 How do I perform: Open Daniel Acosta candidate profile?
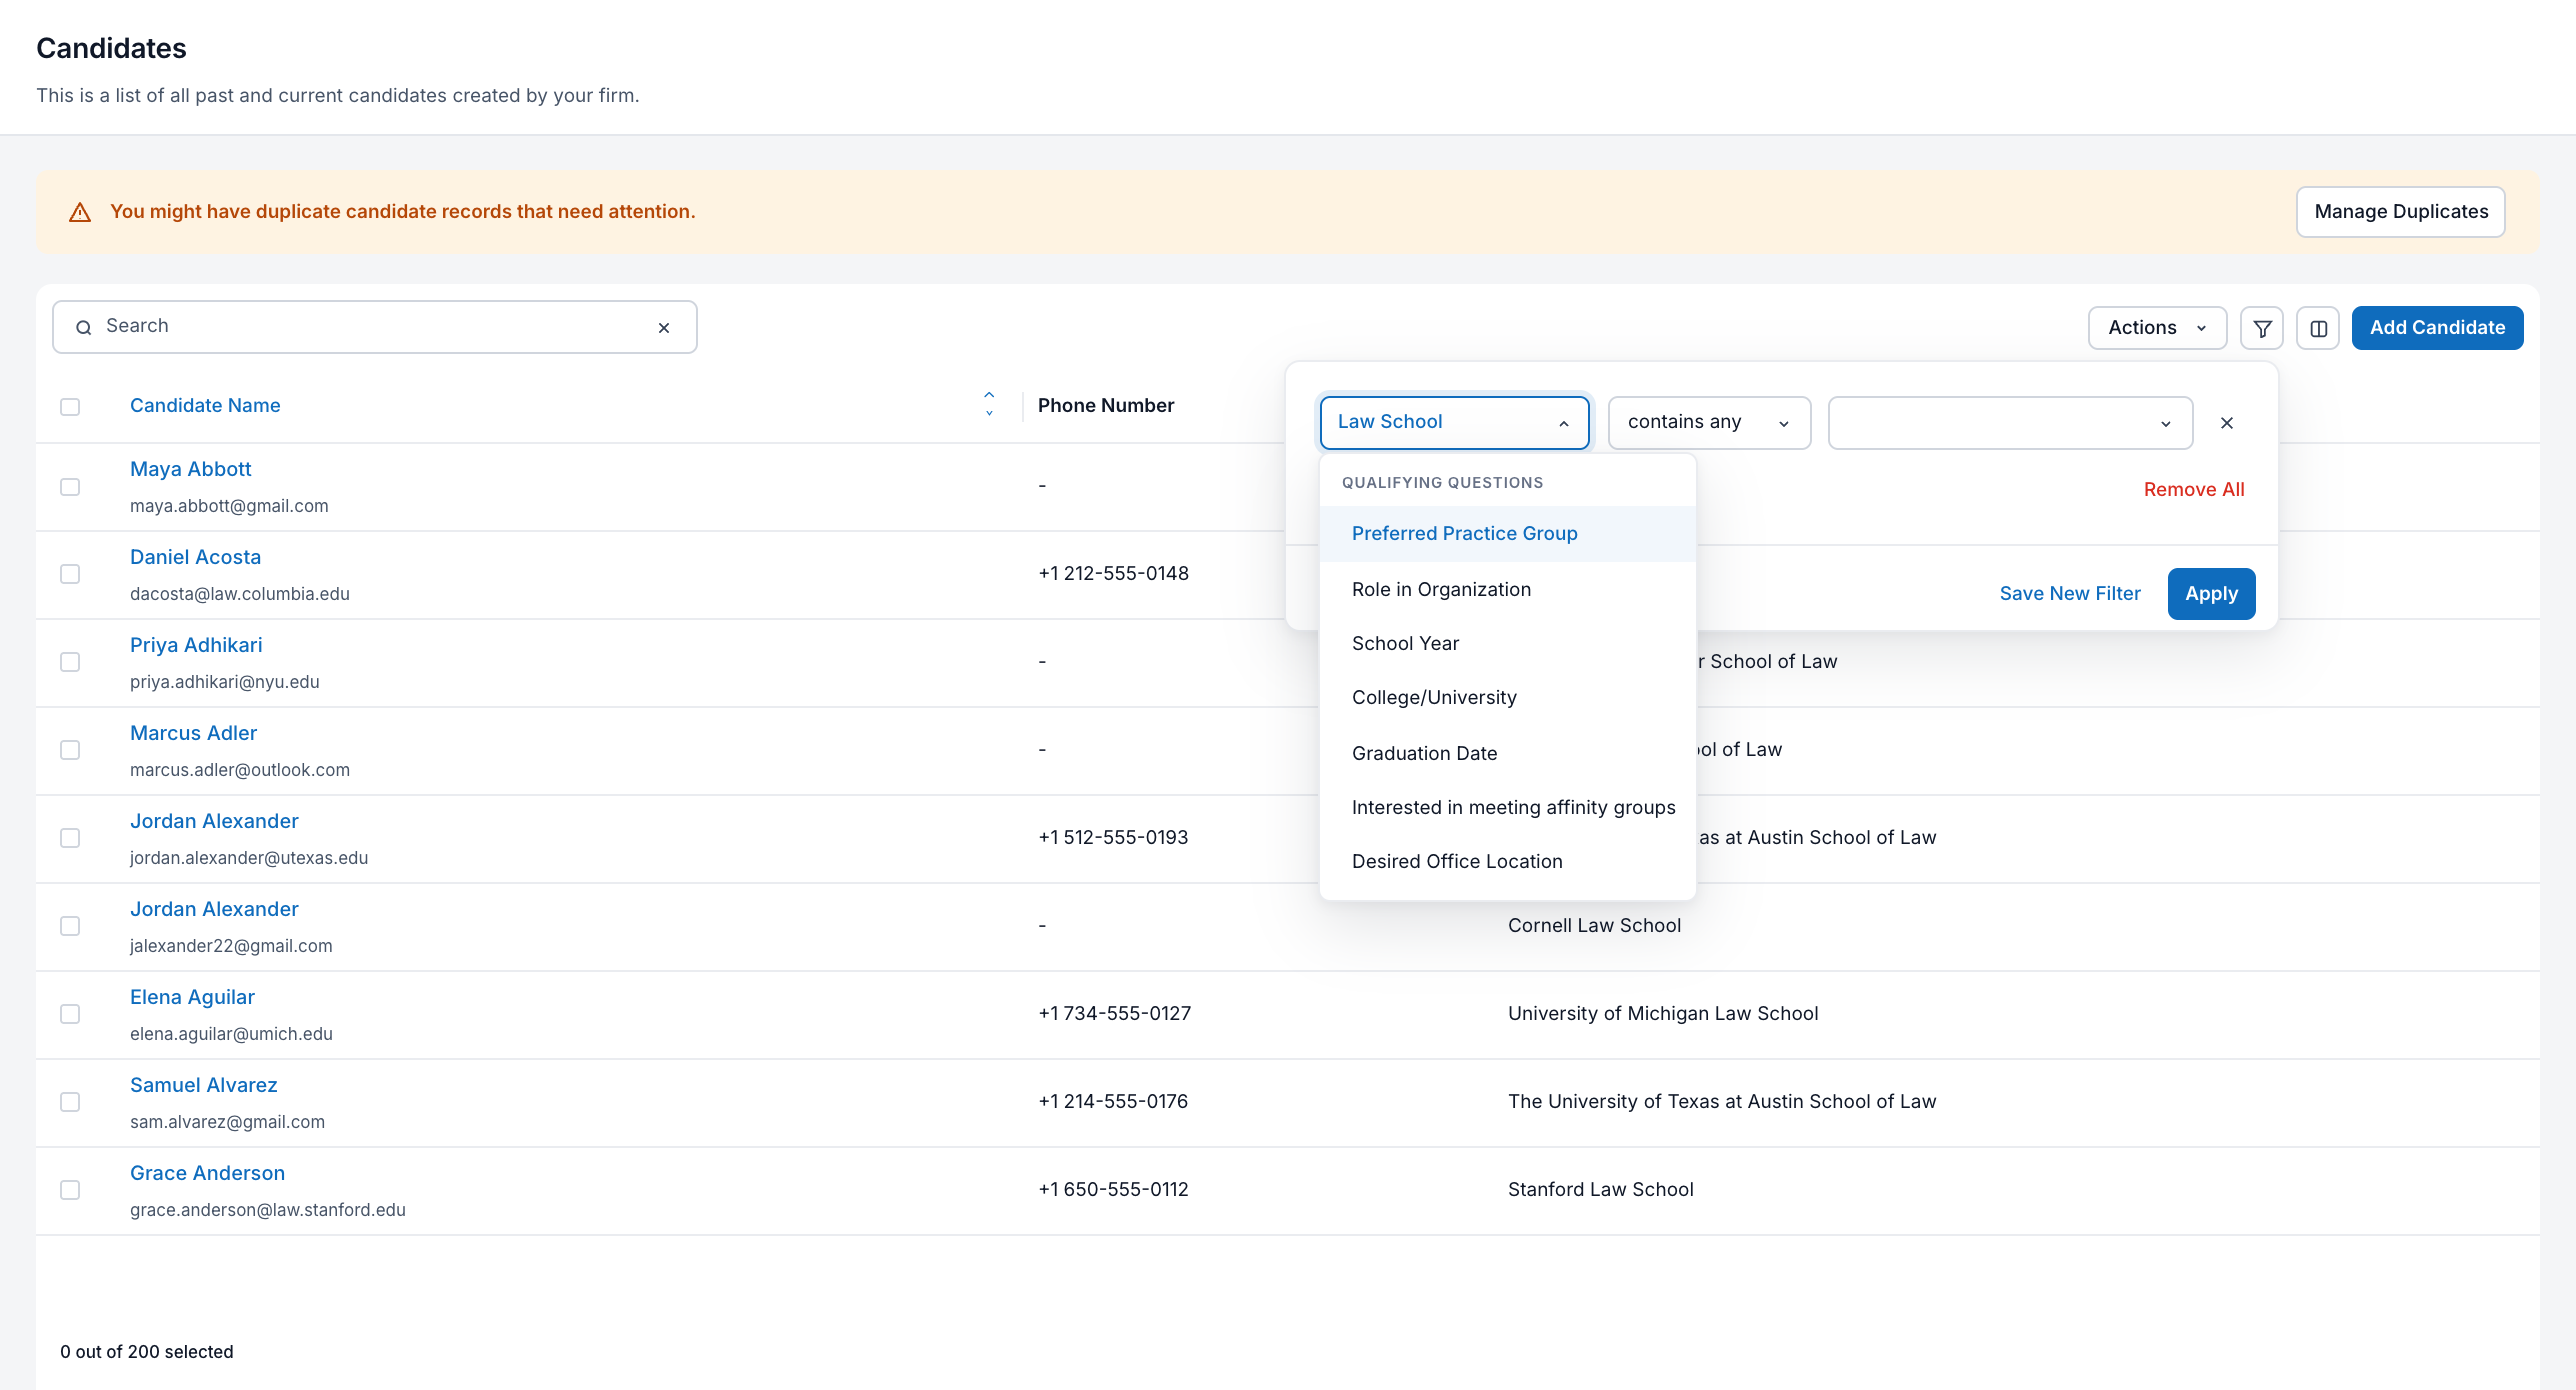[195, 558]
